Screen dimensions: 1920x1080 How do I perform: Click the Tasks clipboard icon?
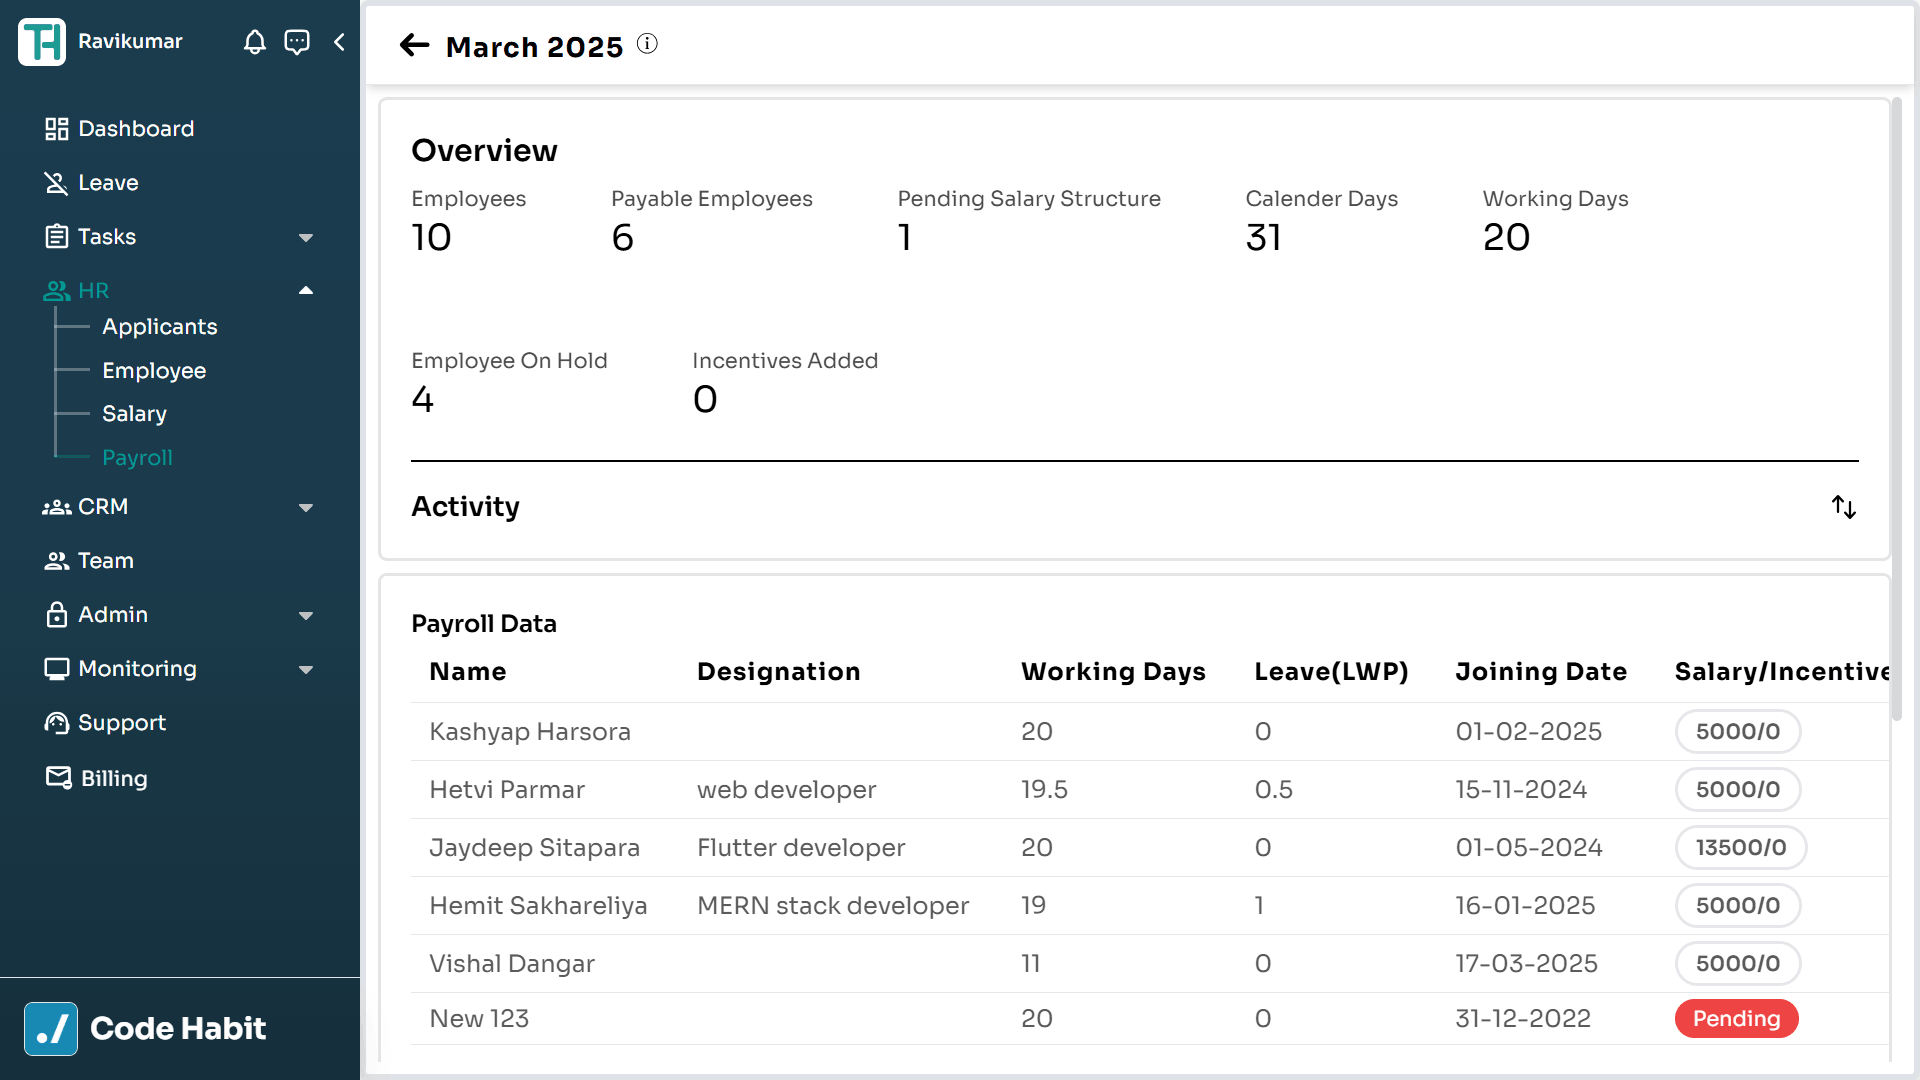(57, 237)
